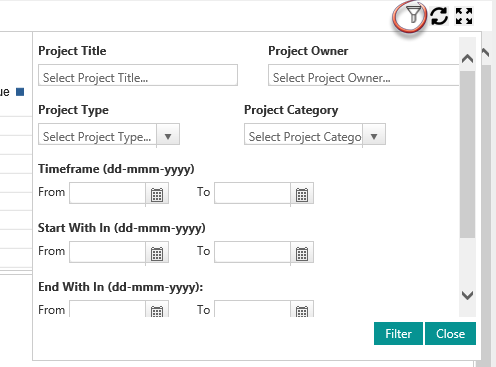Image resolution: width=496 pixels, height=367 pixels.
Task: Click the fullscreen expand icon
Action: [464, 16]
